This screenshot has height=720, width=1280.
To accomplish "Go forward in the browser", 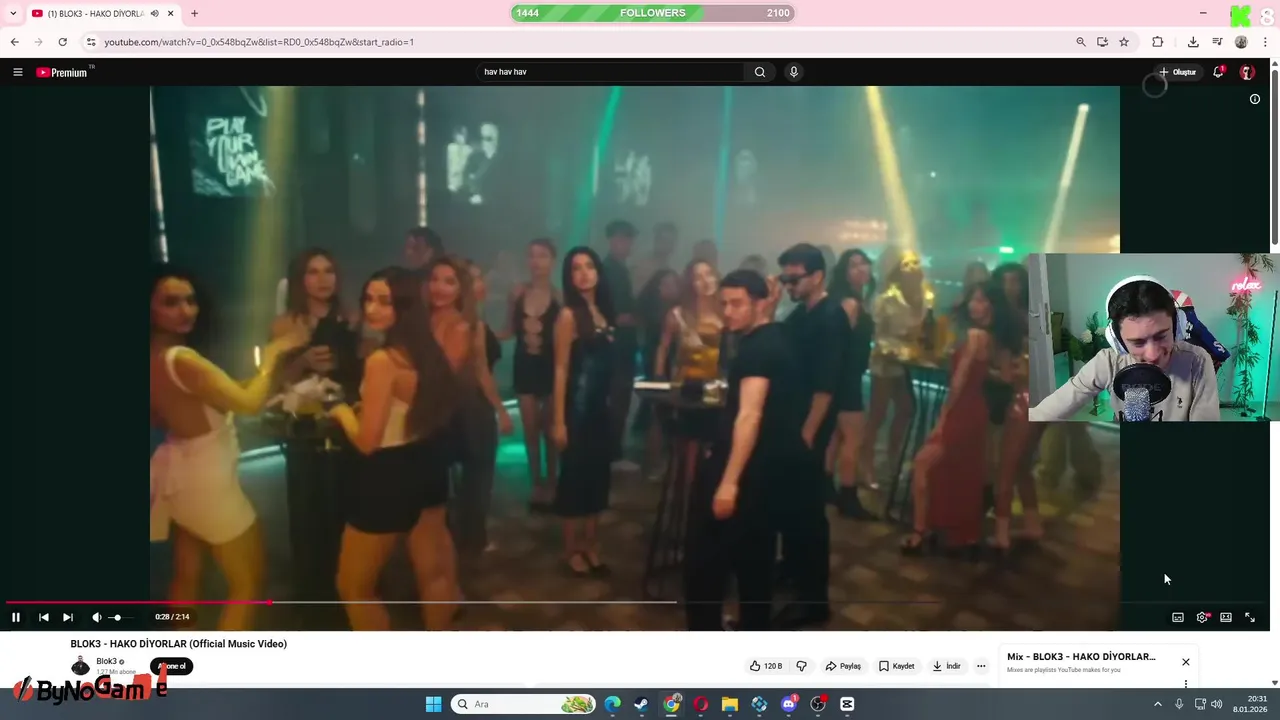I will (x=38, y=42).
